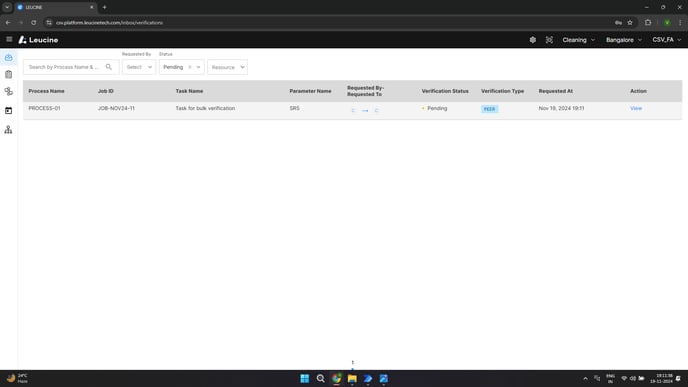Open the settings gear in Leucine header
Screen dimensions: 688x387
point(533,40)
